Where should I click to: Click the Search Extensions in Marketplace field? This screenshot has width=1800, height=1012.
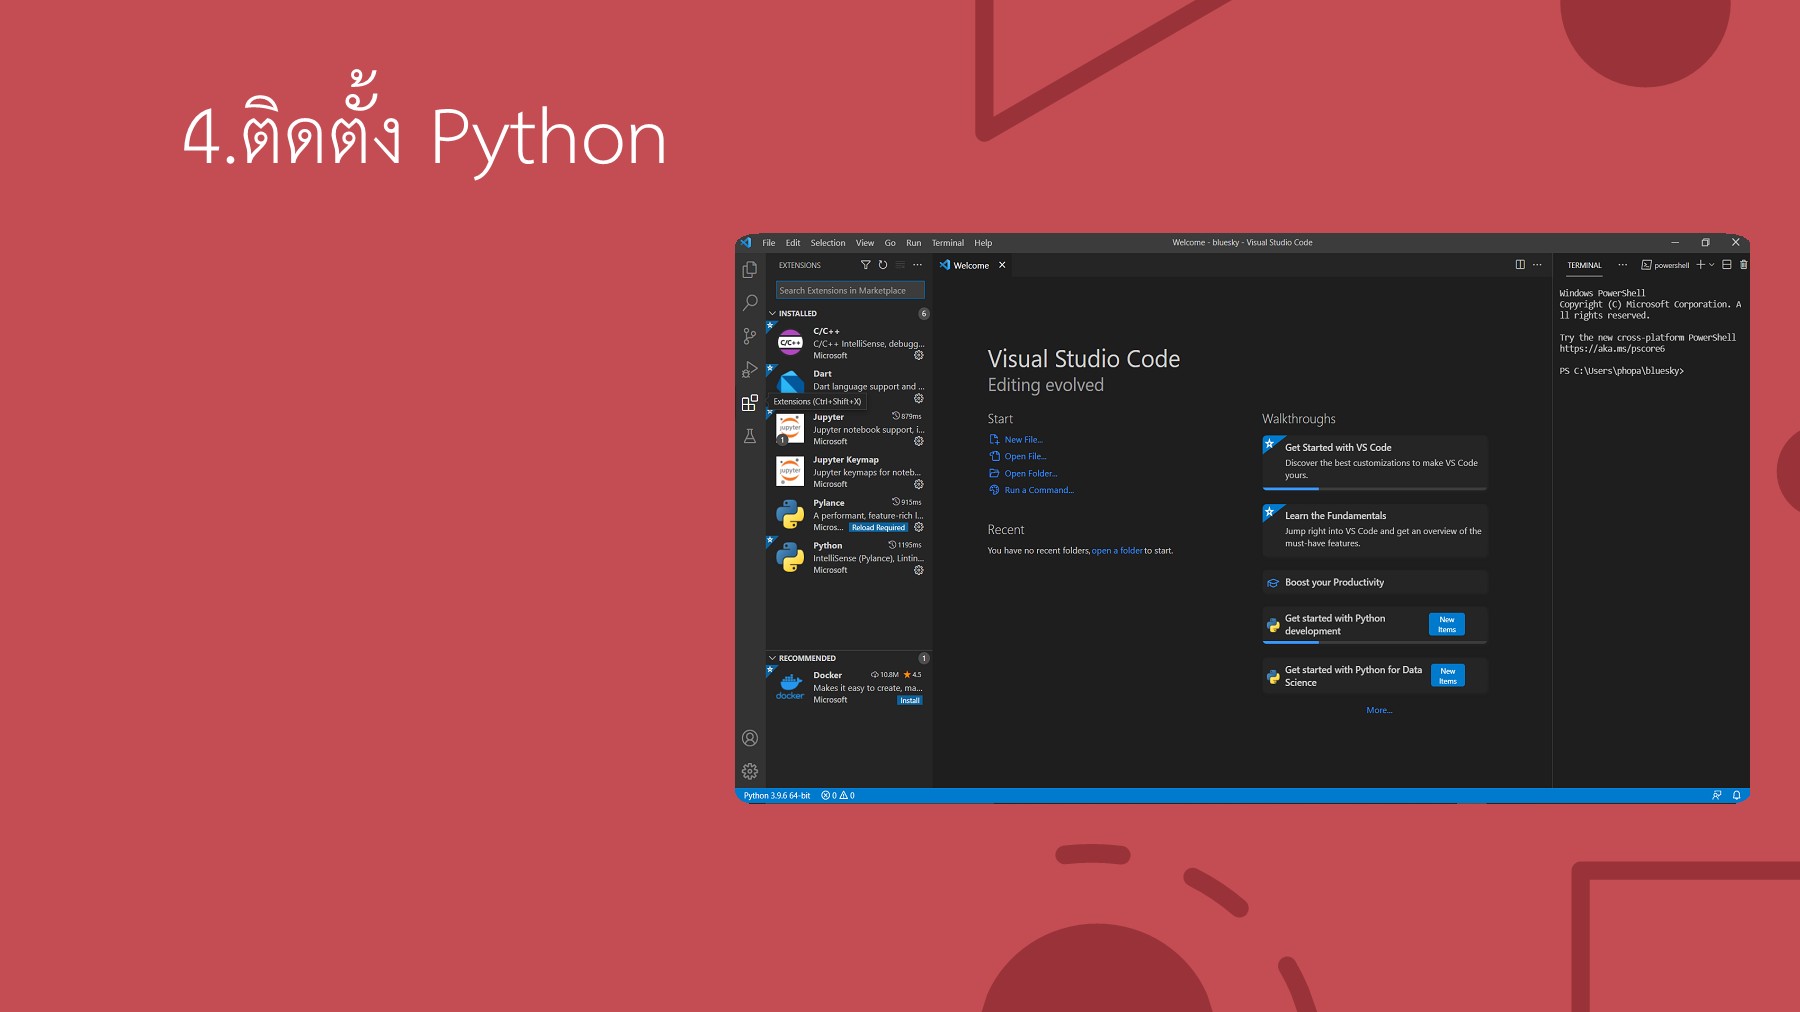pos(850,290)
